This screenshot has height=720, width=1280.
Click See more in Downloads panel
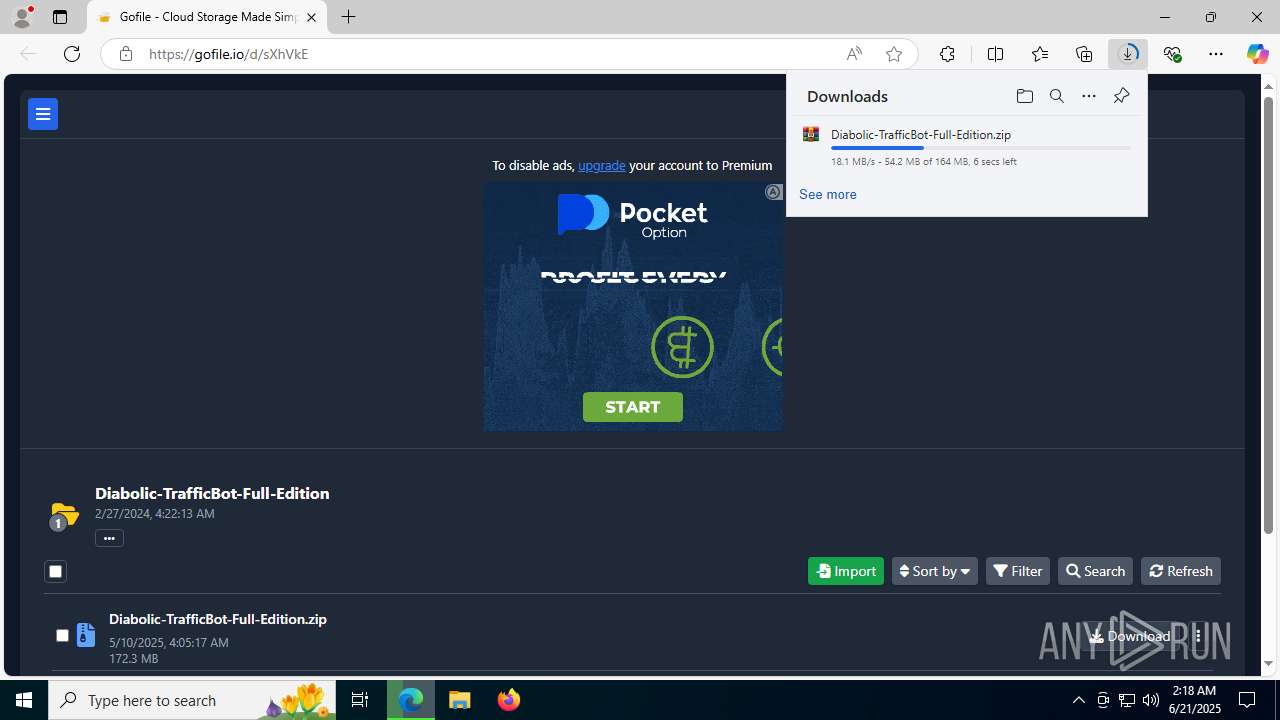(x=827, y=194)
